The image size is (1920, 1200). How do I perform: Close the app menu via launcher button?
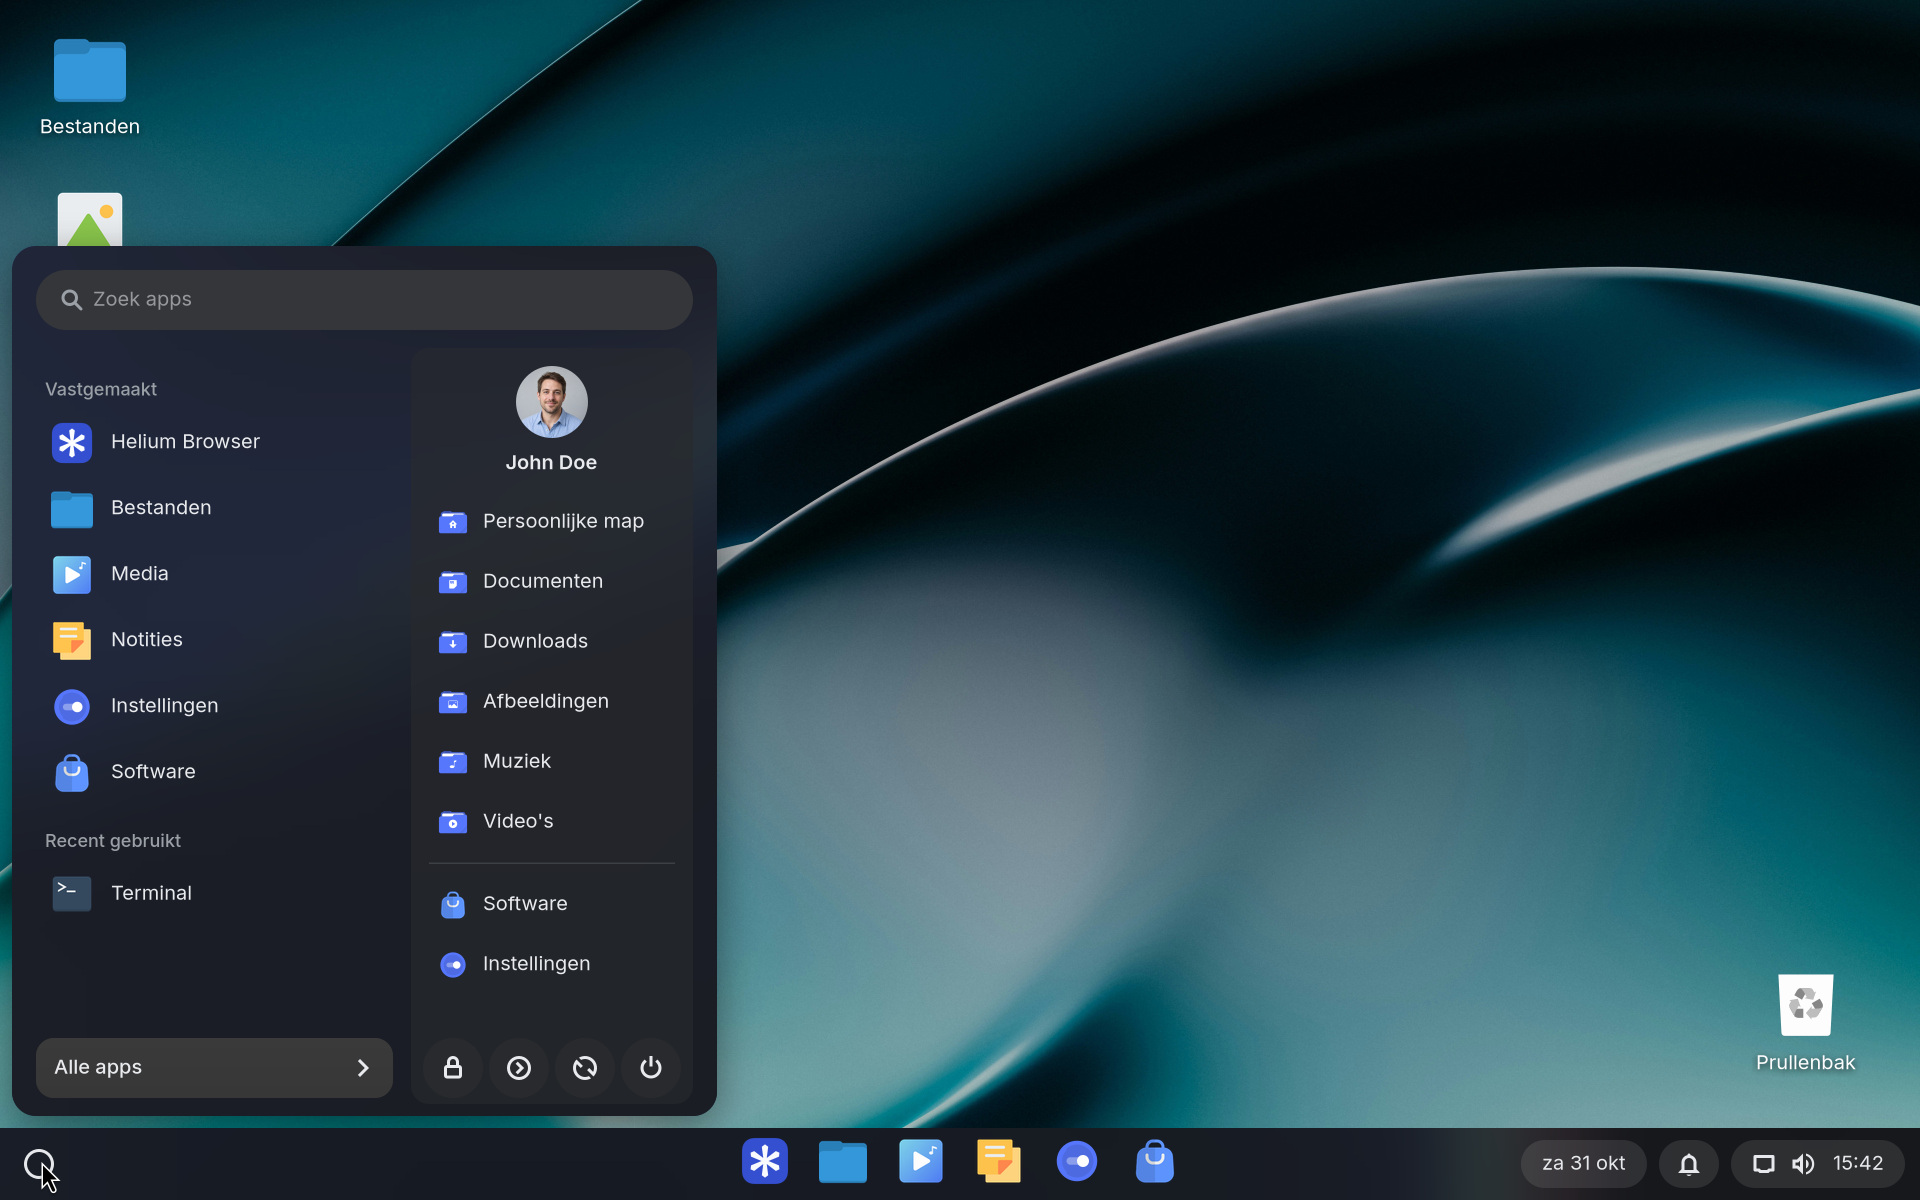39,1164
